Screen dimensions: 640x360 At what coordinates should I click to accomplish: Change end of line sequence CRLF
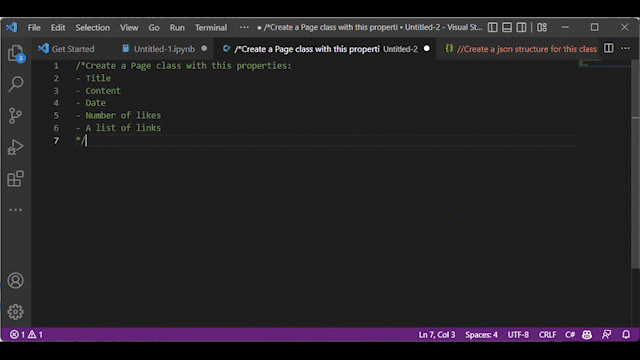547,335
